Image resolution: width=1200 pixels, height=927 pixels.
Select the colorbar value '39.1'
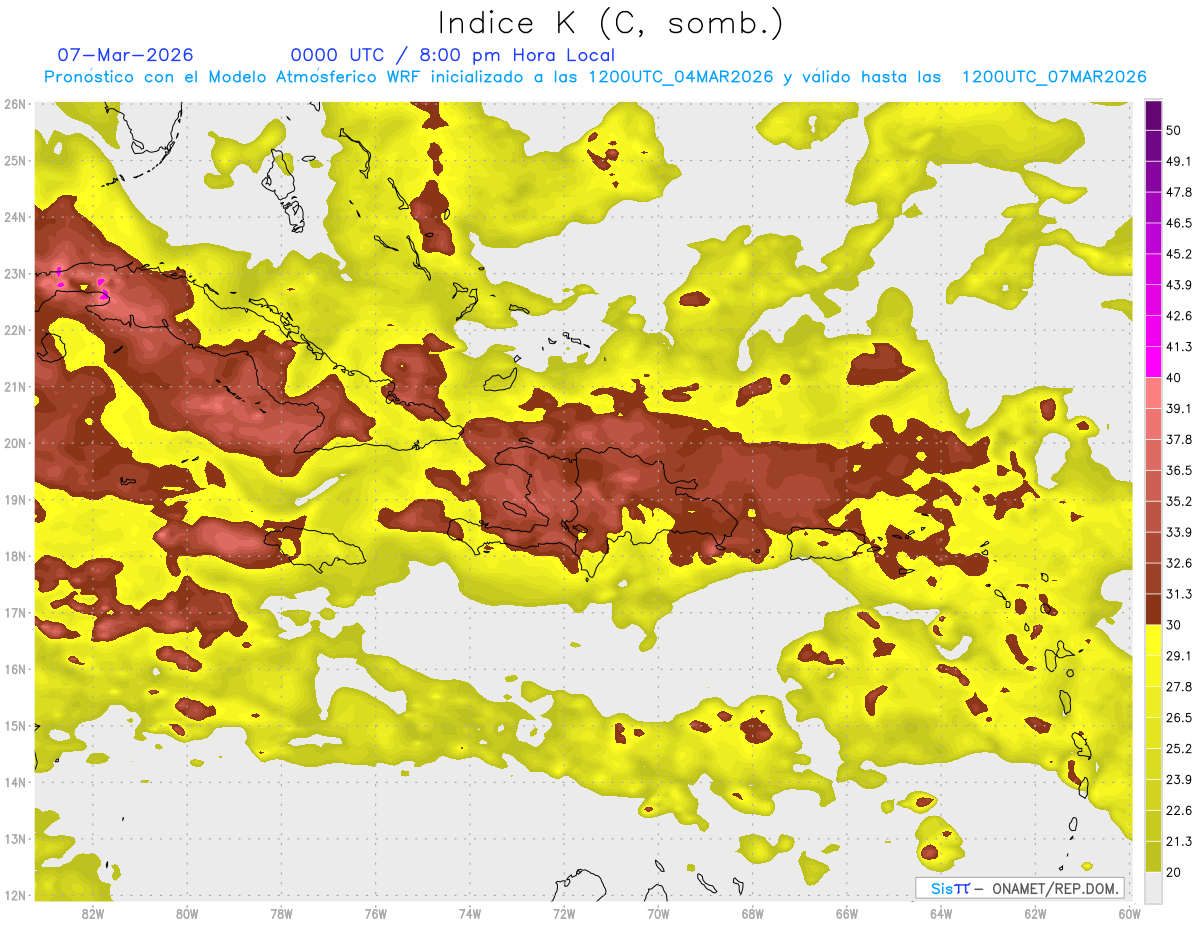[1178, 408]
